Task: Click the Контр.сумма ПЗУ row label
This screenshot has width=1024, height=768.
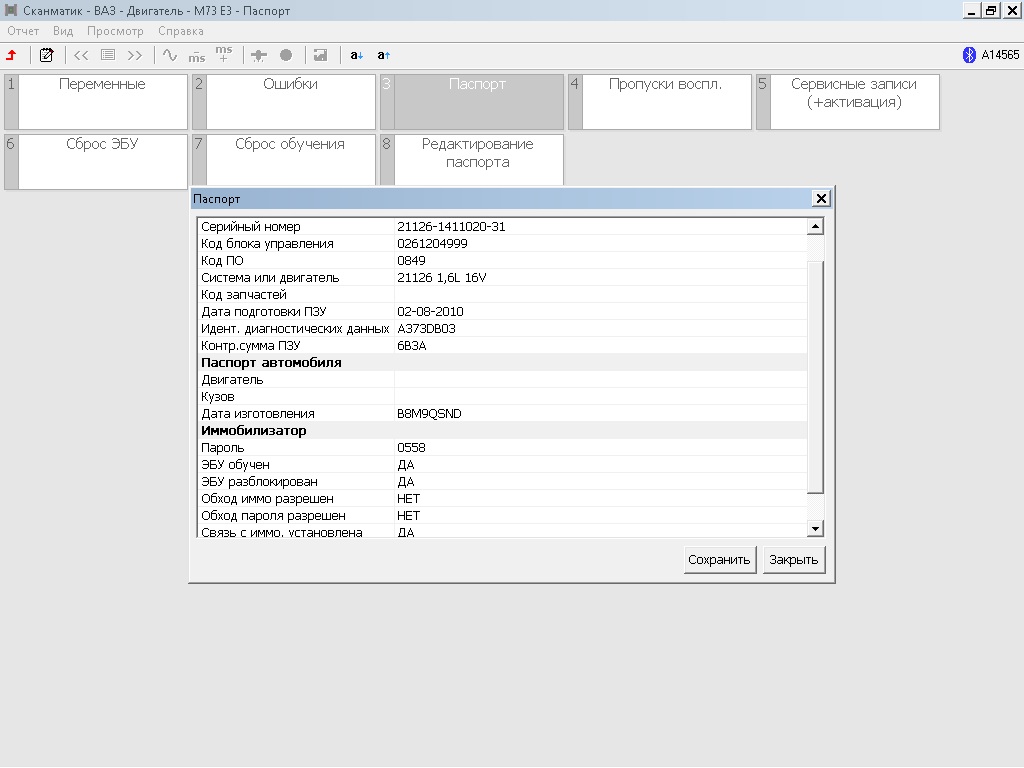Action: pos(251,345)
